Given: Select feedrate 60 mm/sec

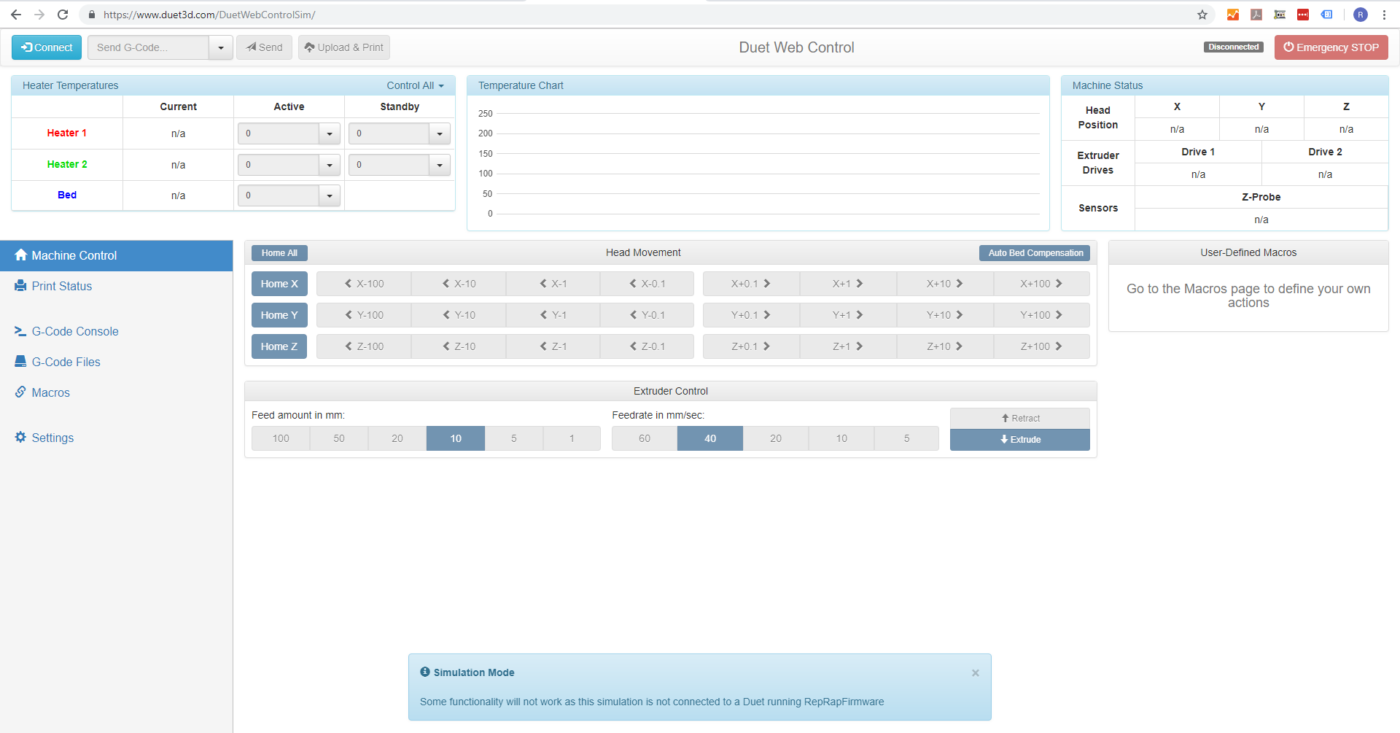Looking at the screenshot, I should (645, 439).
